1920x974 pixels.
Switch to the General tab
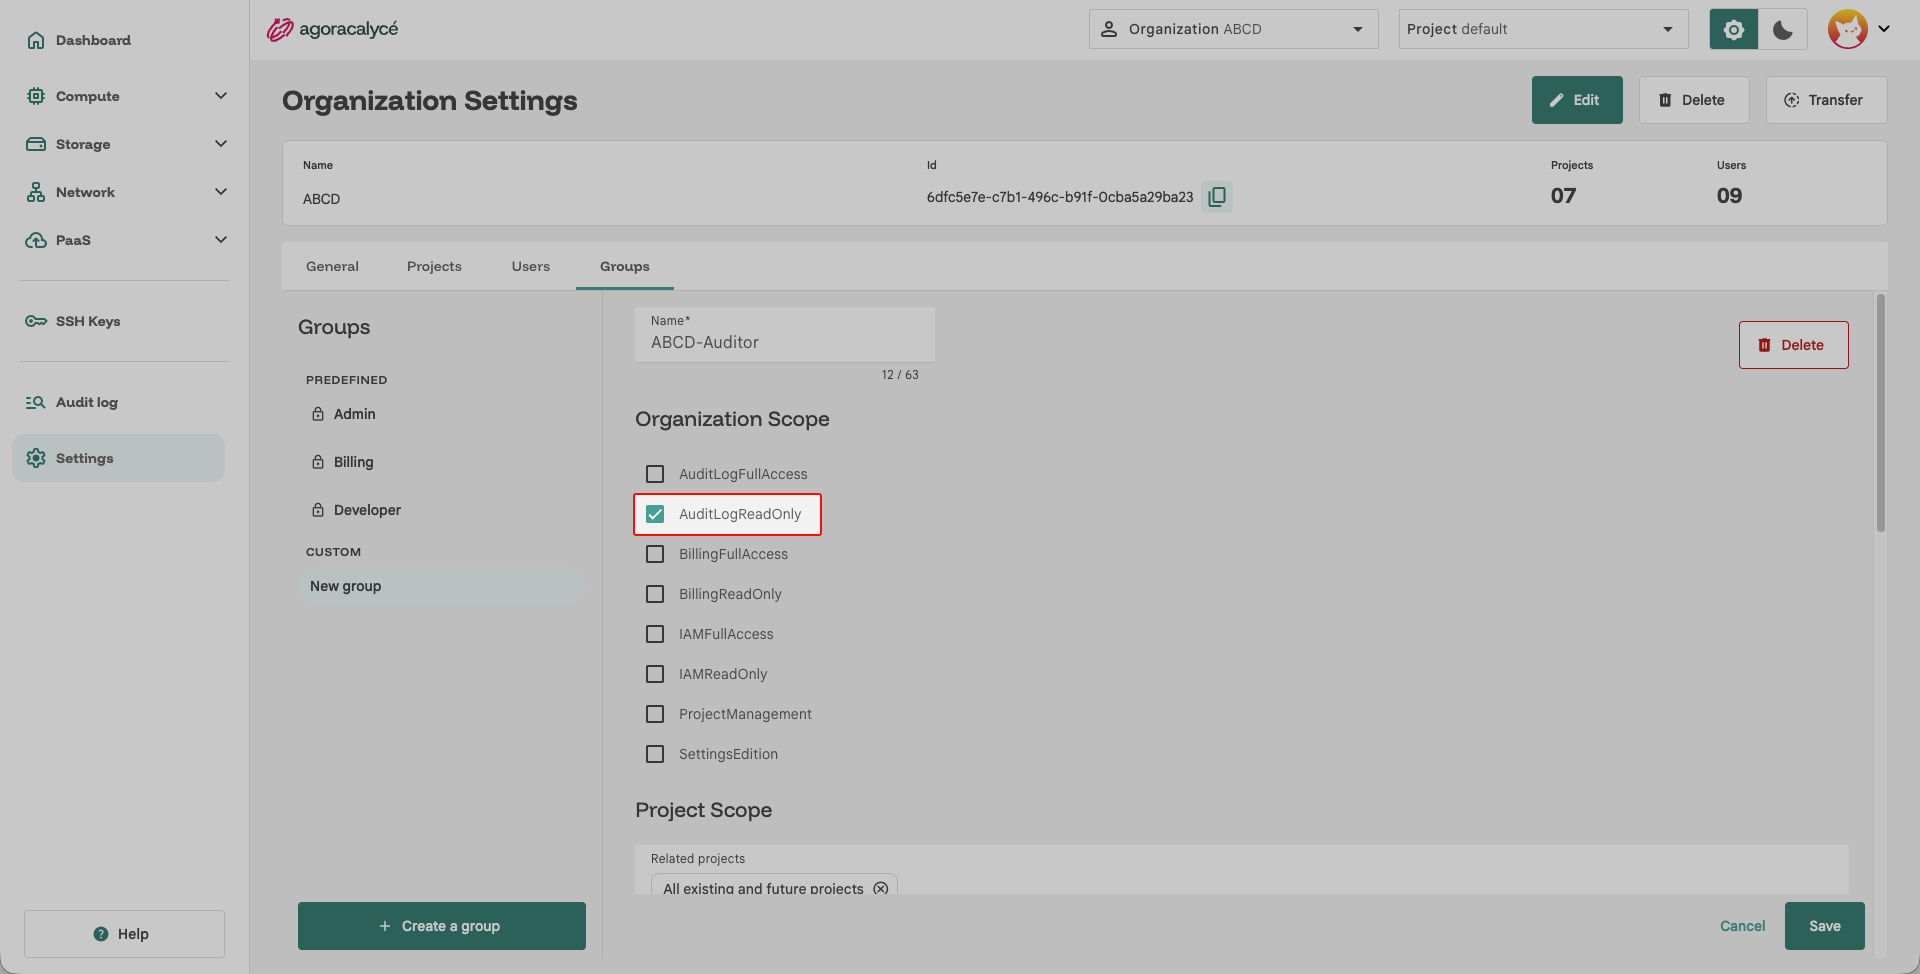click(x=332, y=266)
